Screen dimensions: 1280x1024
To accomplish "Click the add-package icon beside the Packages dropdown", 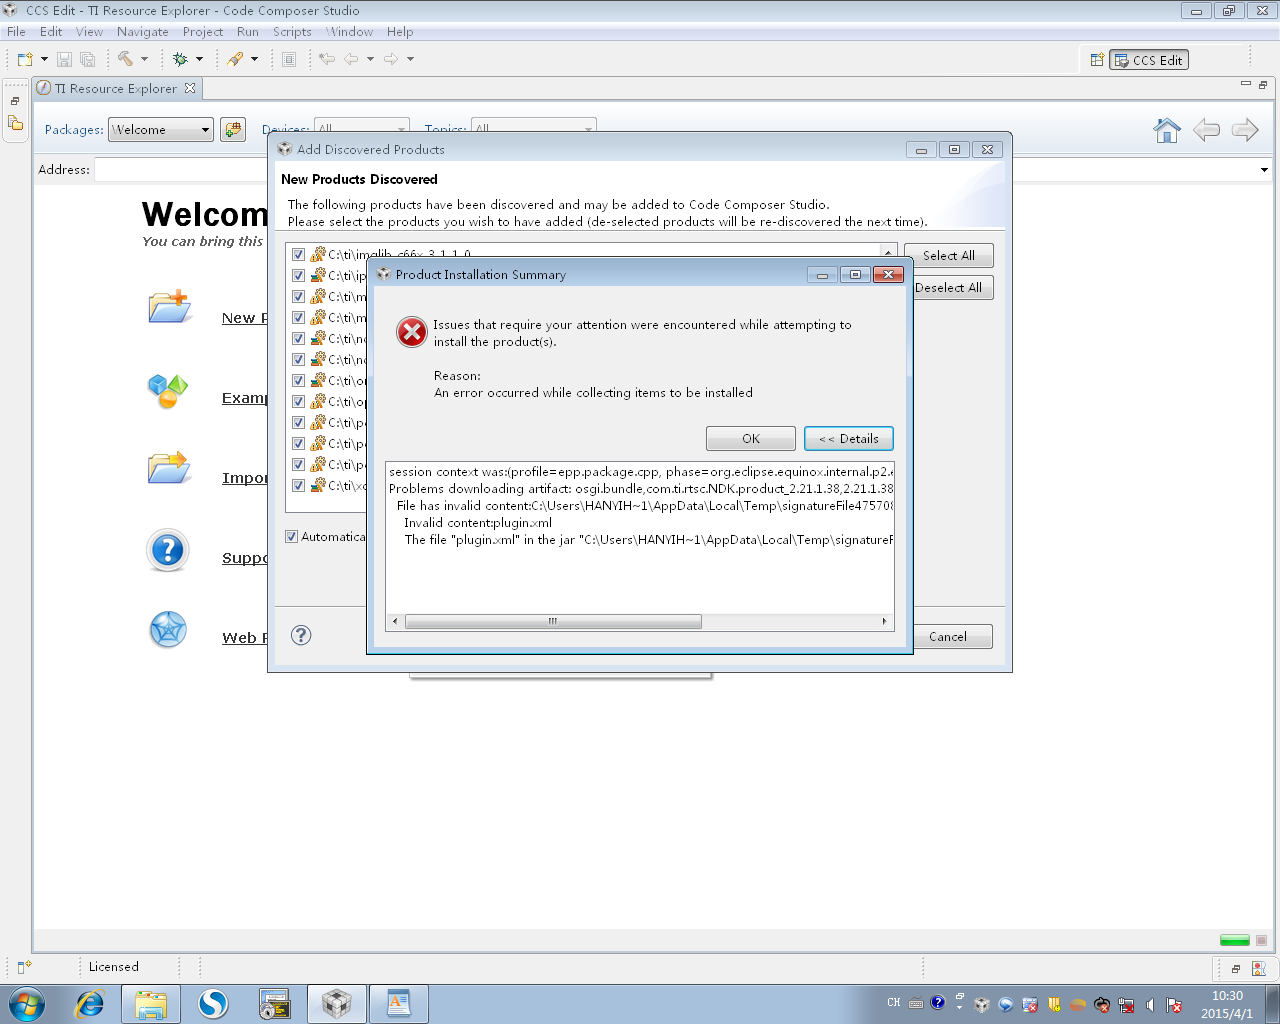I will pyautogui.click(x=233, y=129).
